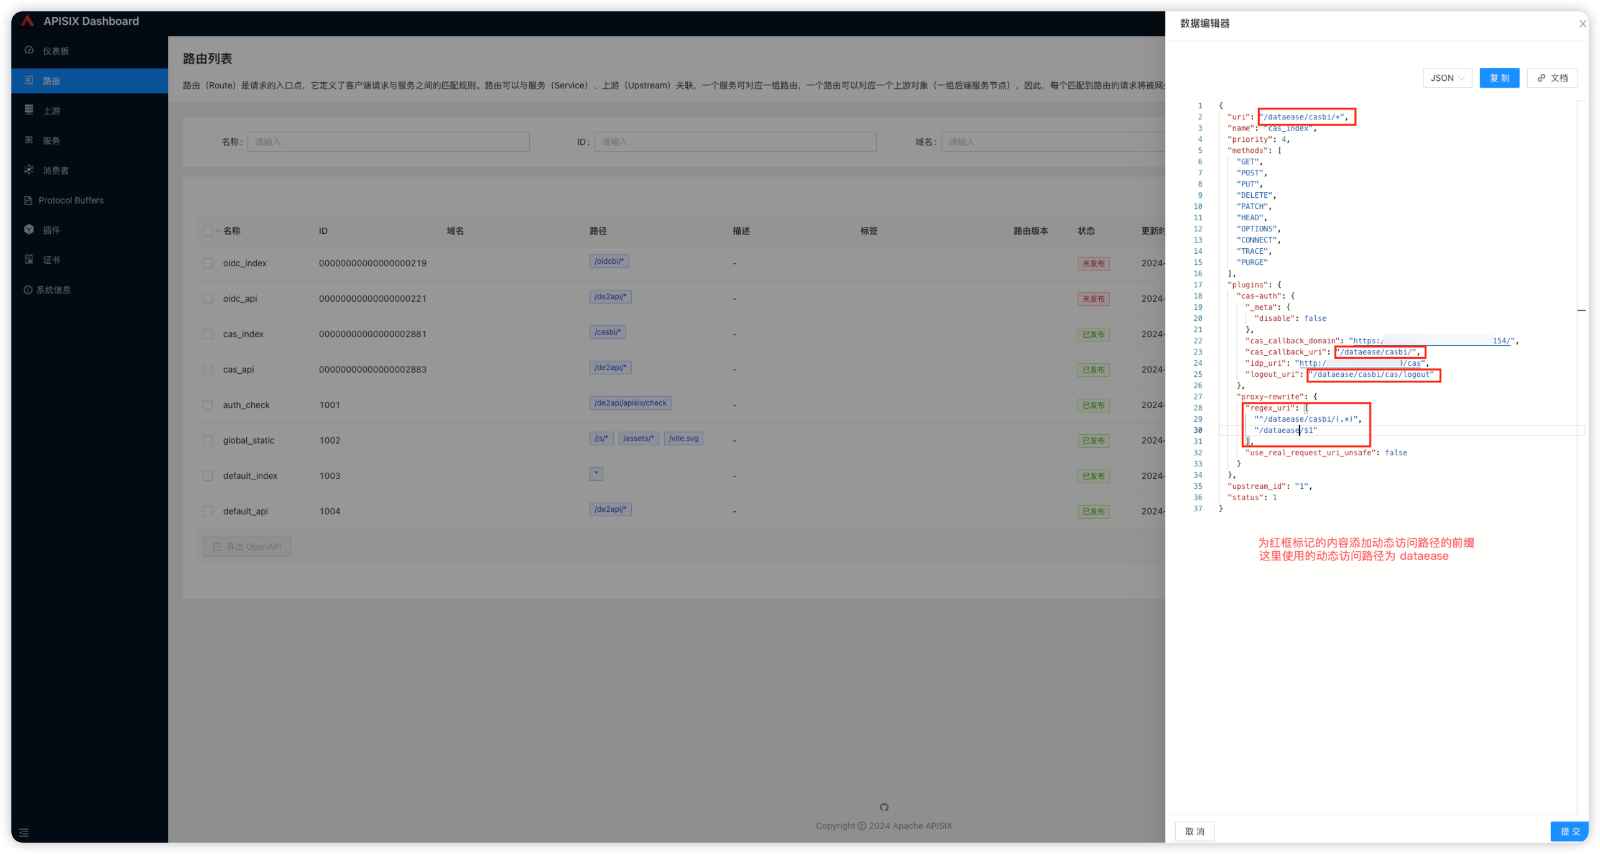Close the 数据编辑器 drawer with X
The image size is (1600, 854).
tap(1583, 24)
